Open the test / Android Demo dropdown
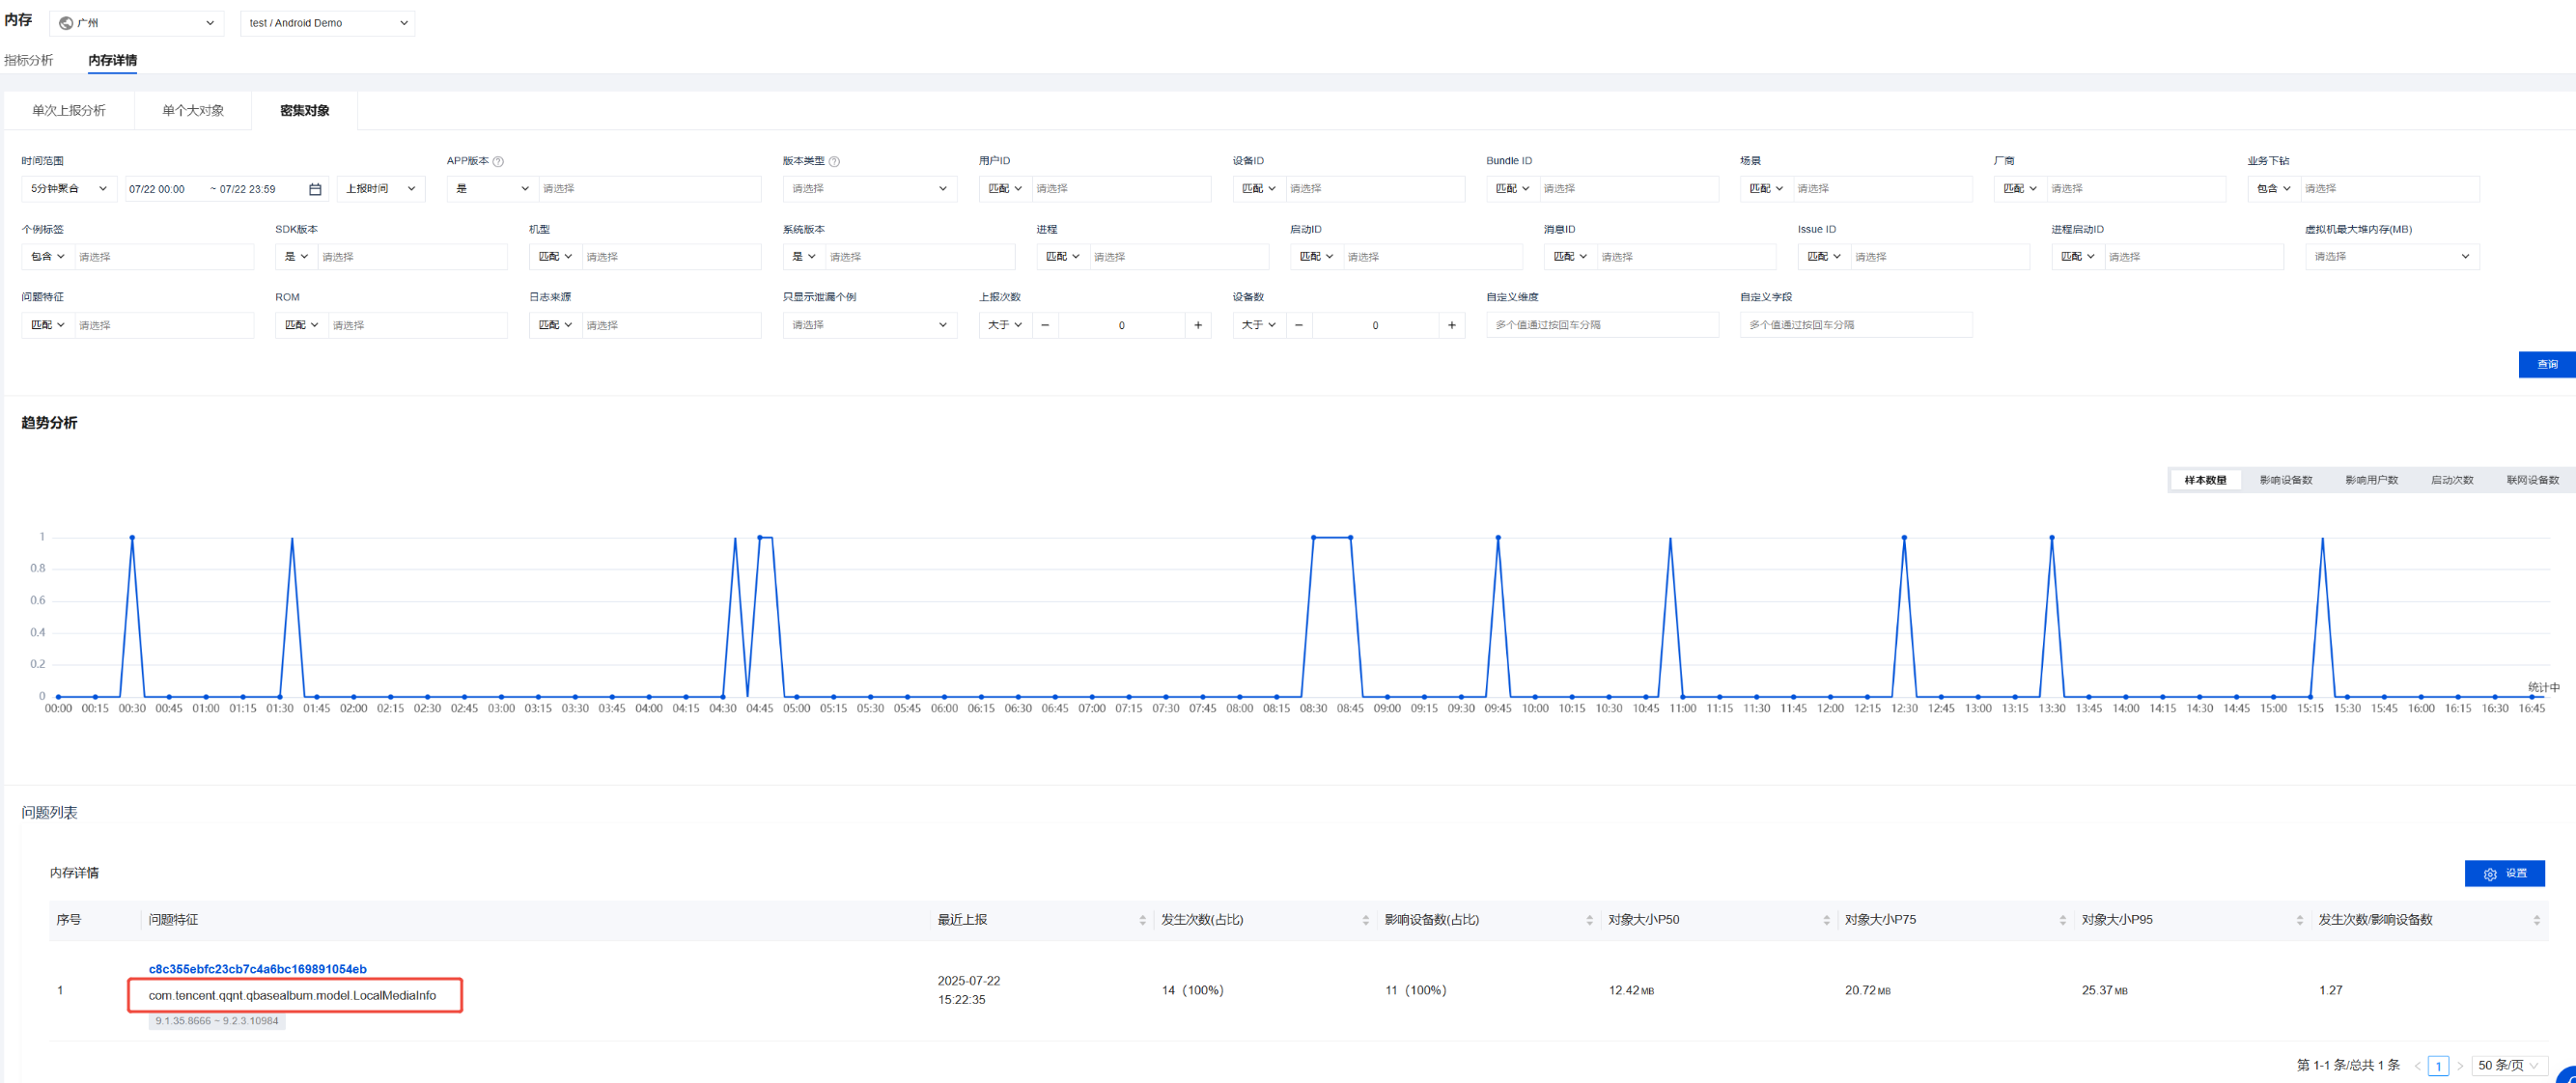 click(x=327, y=23)
